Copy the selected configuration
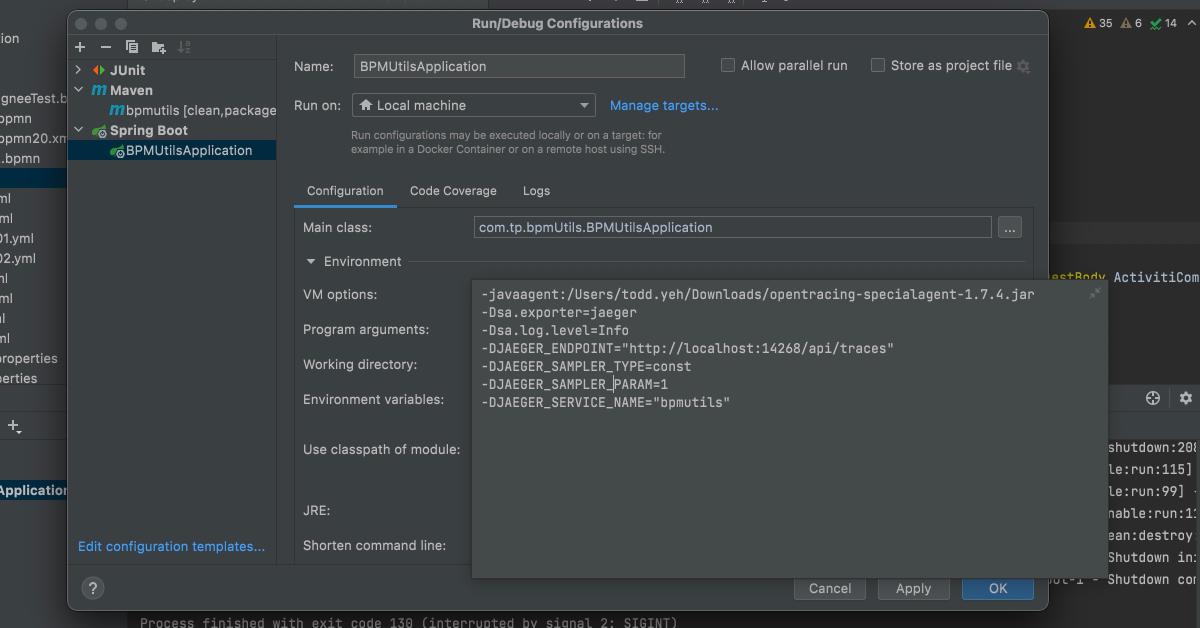 pyautogui.click(x=132, y=47)
